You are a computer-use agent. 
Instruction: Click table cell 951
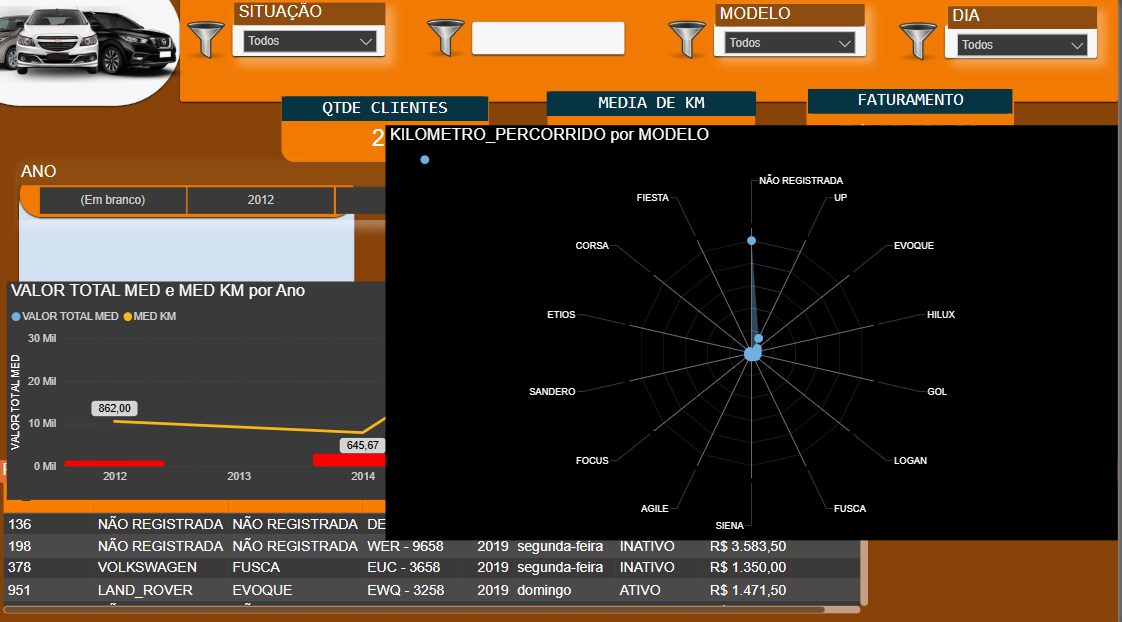click(x=19, y=590)
